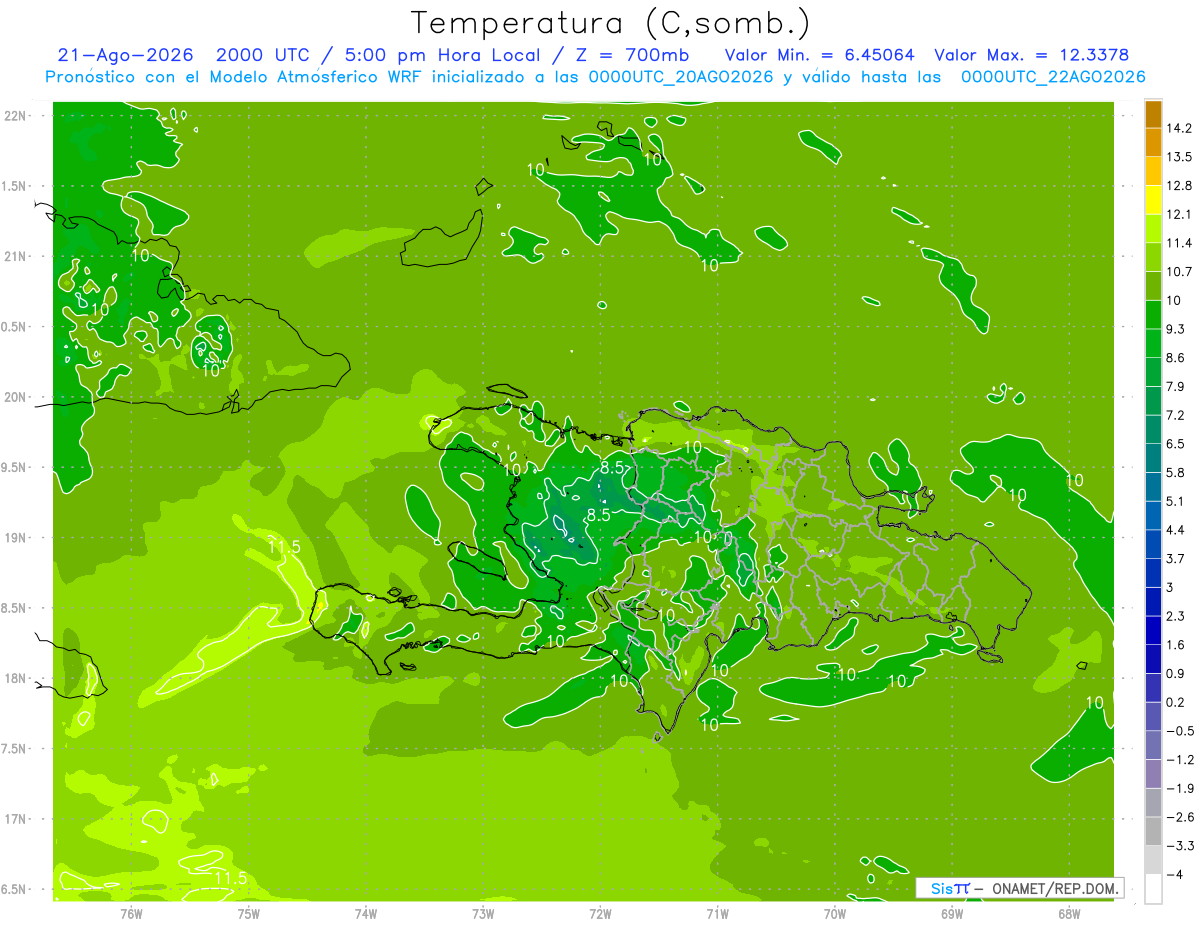Click the "73W" longitude axis label

tap(483, 913)
